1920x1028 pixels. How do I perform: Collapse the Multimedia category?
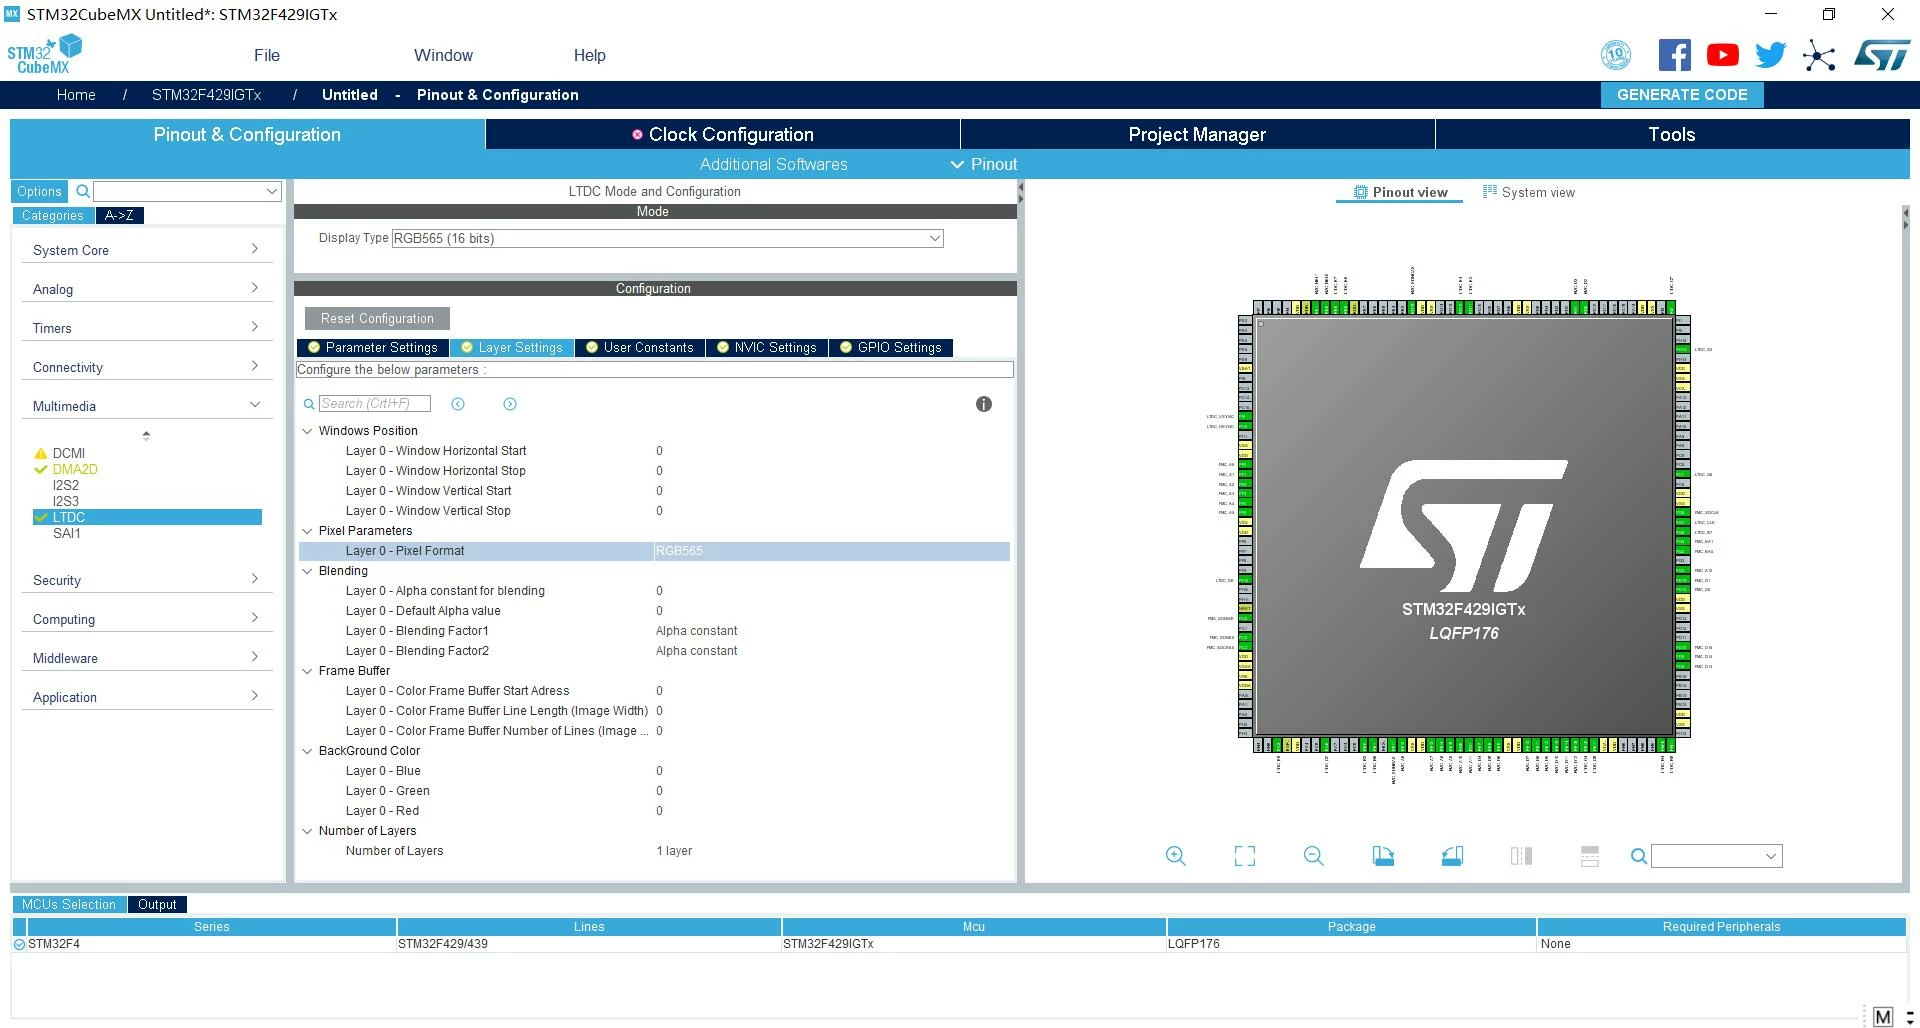coord(146,406)
